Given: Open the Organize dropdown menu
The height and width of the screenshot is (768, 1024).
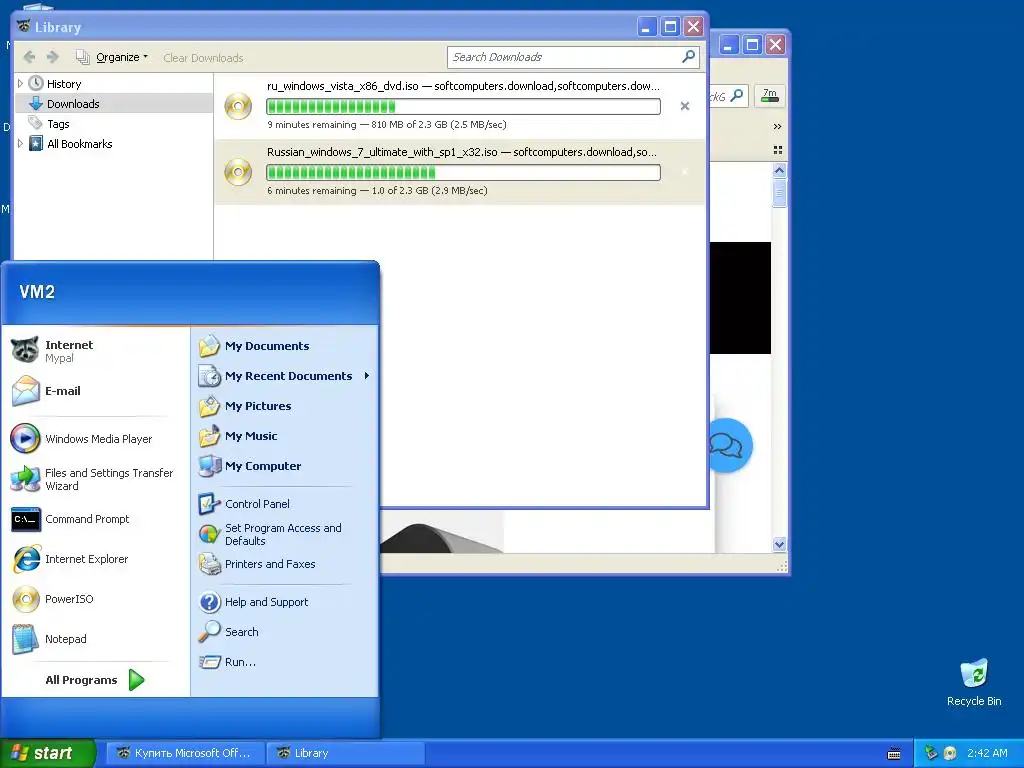Looking at the screenshot, I should (x=112, y=57).
